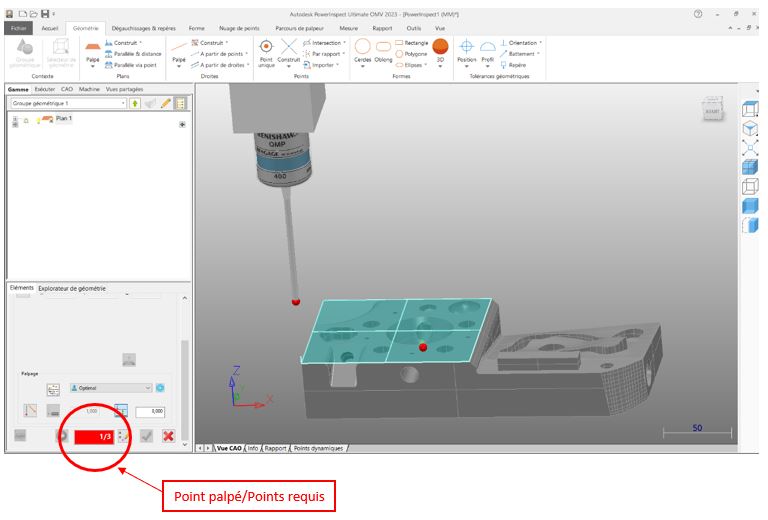The image size is (768, 520).
Task: Click the Position tolerance icon
Action: coord(466,51)
